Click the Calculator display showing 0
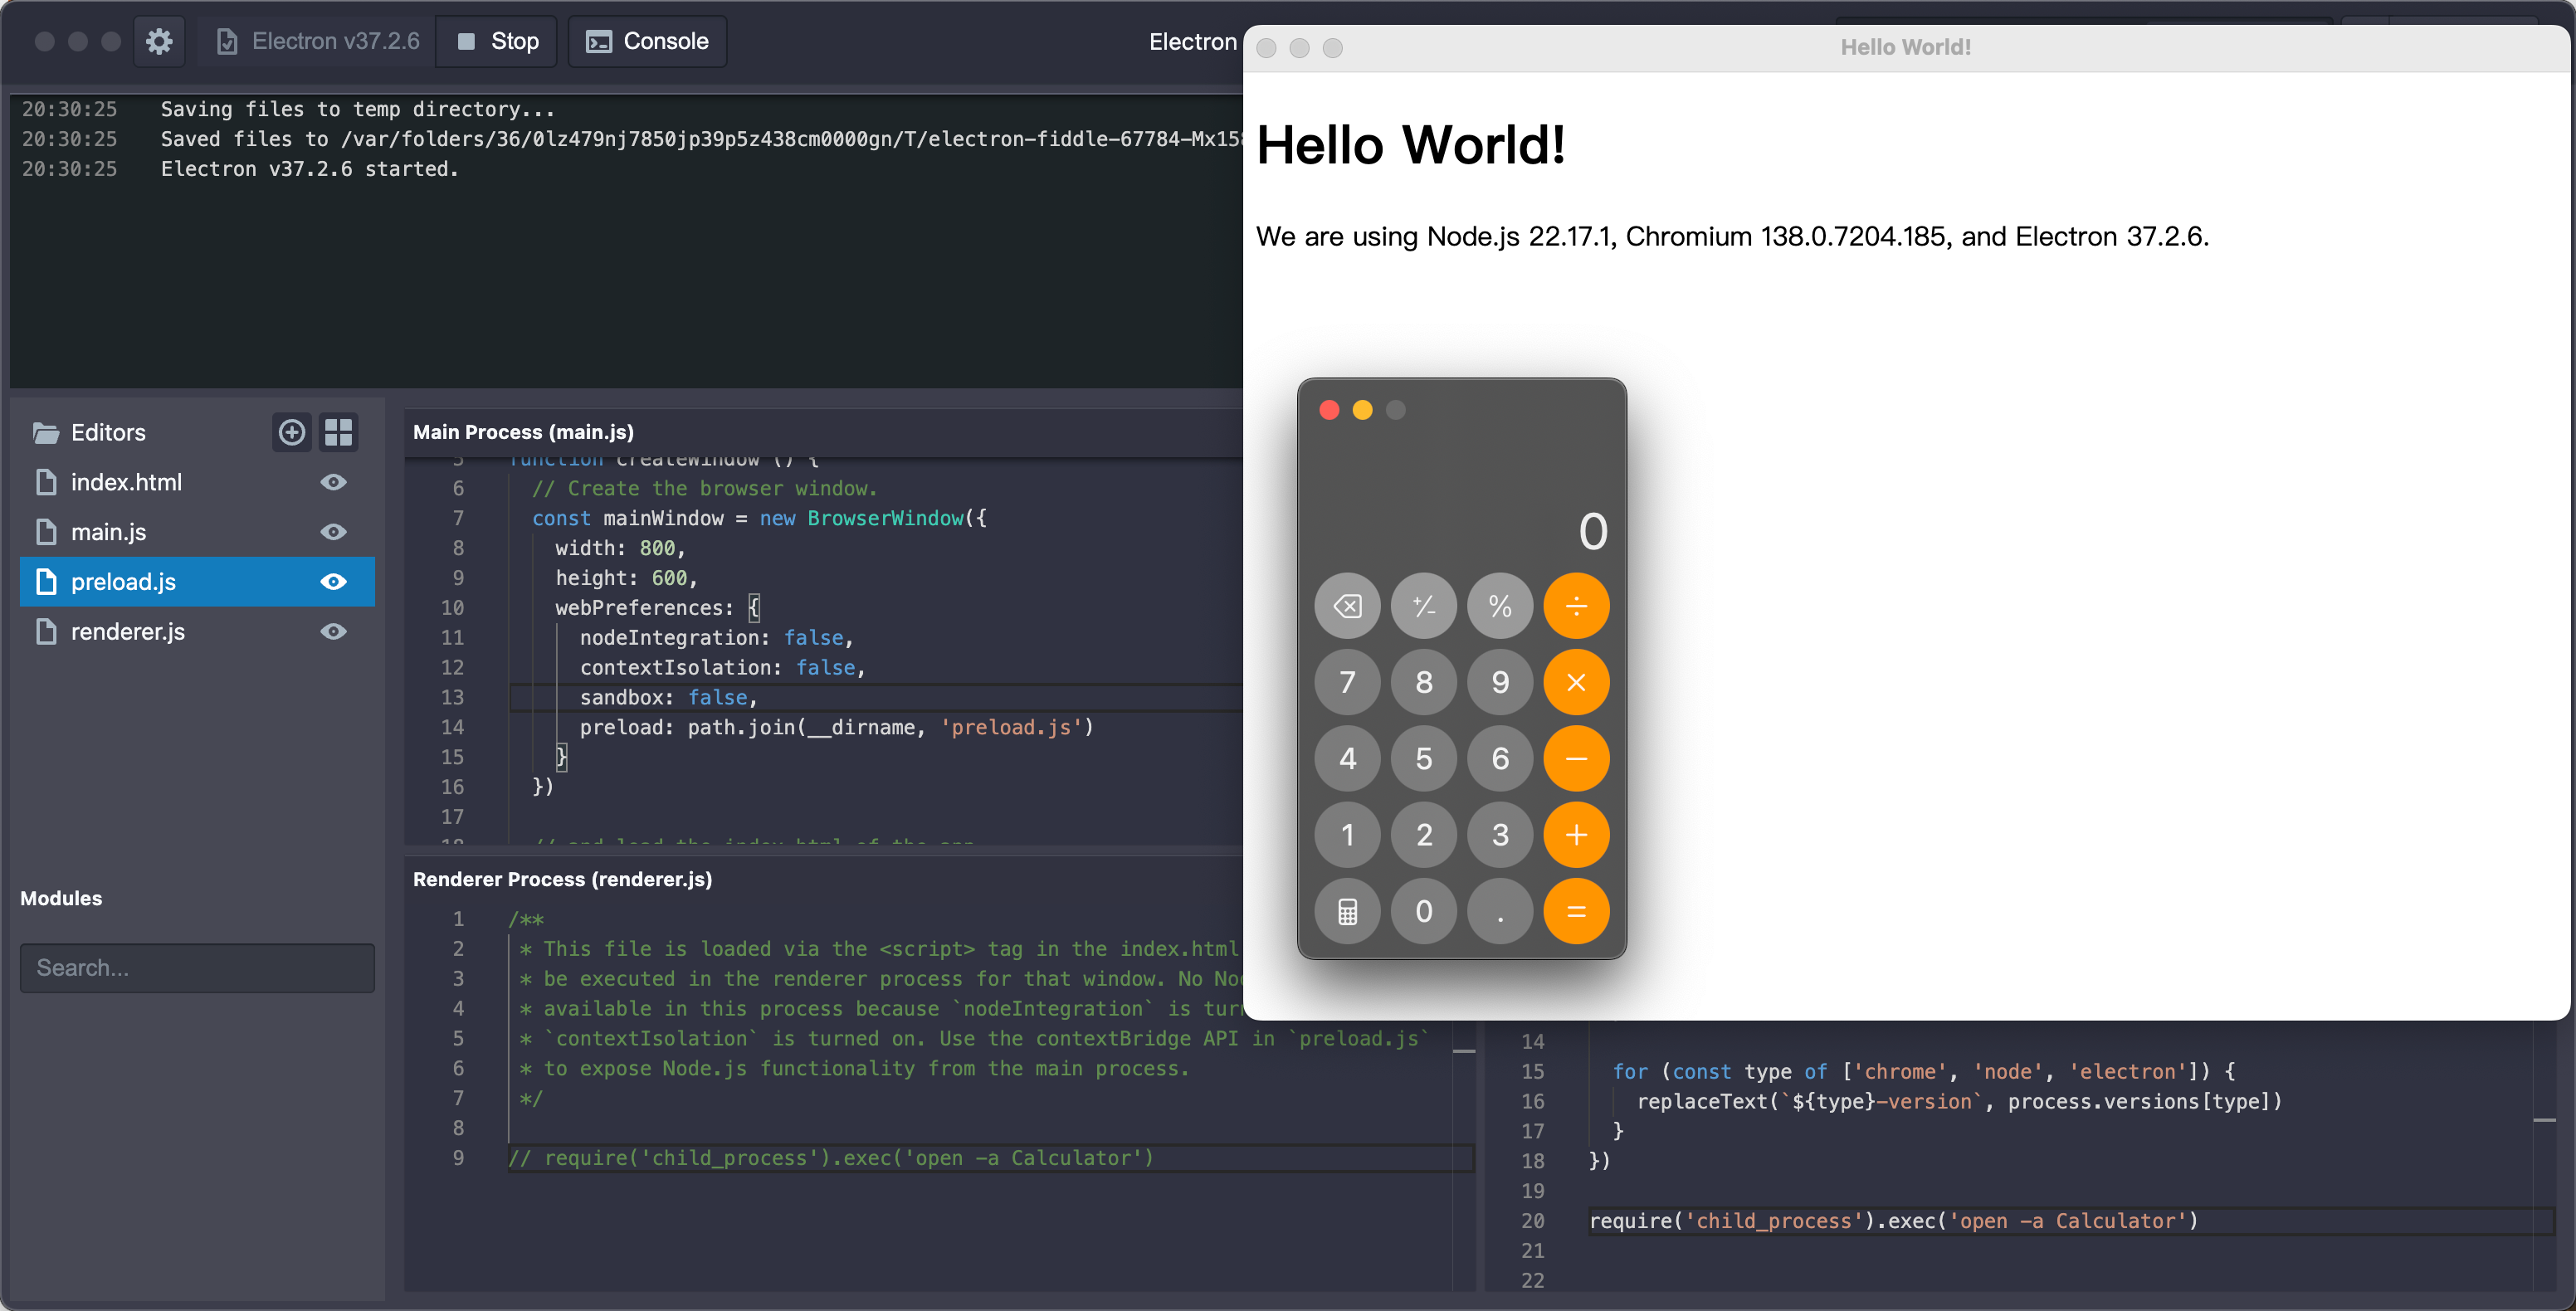The height and width of the screenshot is (1311, 2576). click(x=1593, y=531)
